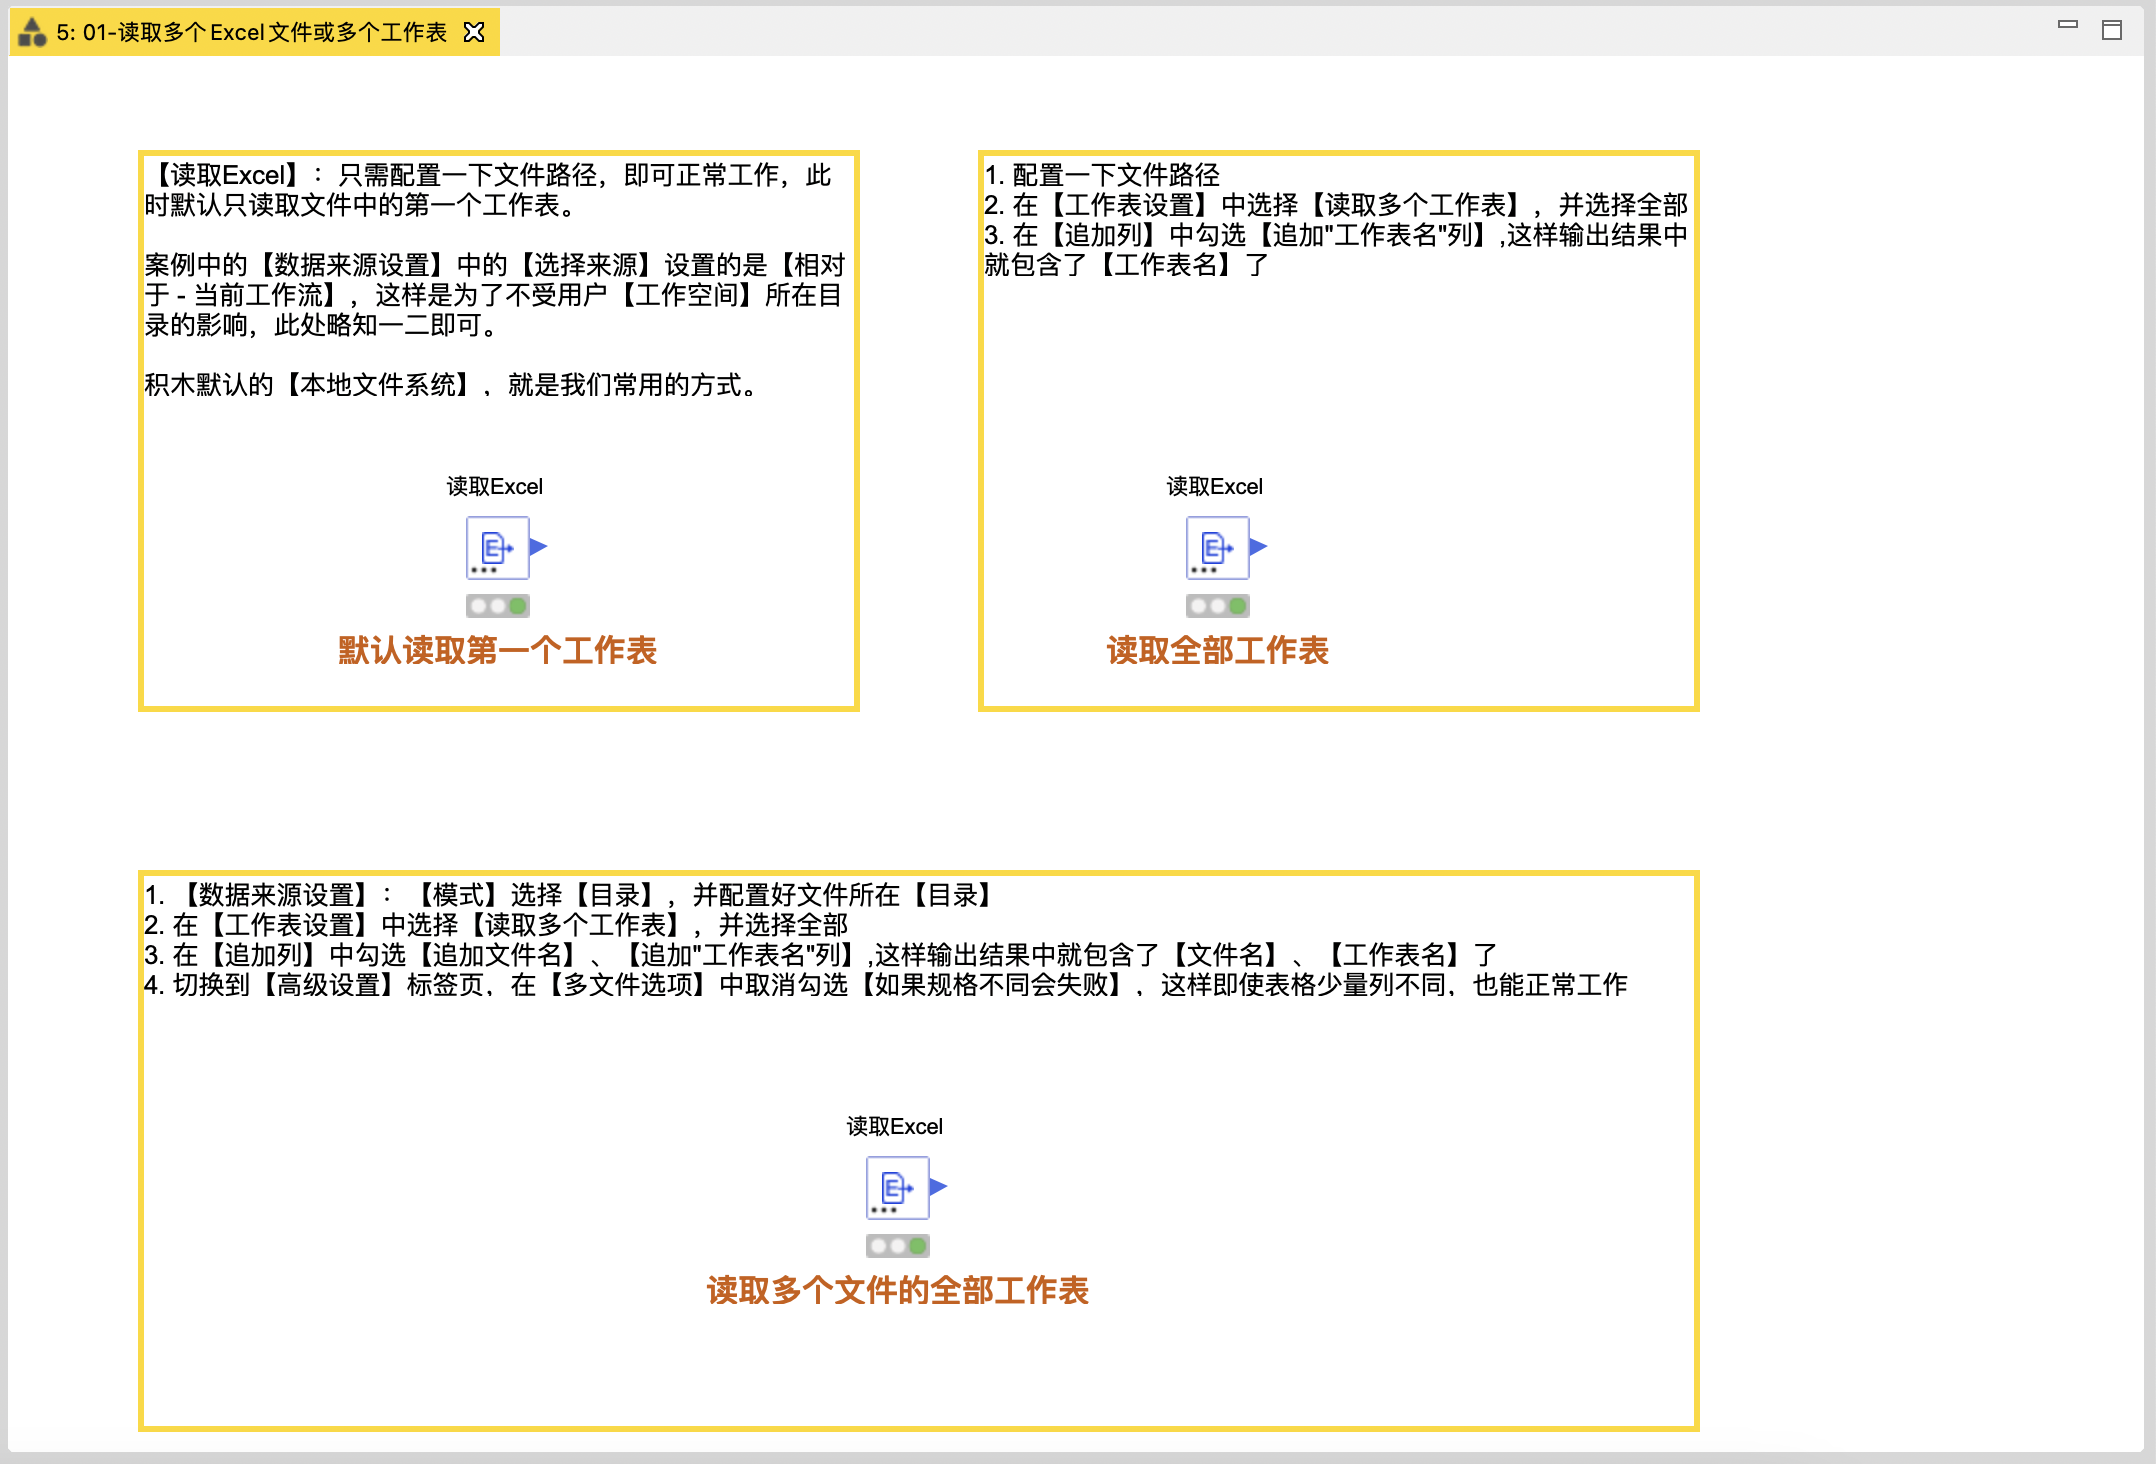Screen dimensions: 2156x1464
Task: Click the 默认读取第一个工作表 node label
Action: (x=497, y=651)
